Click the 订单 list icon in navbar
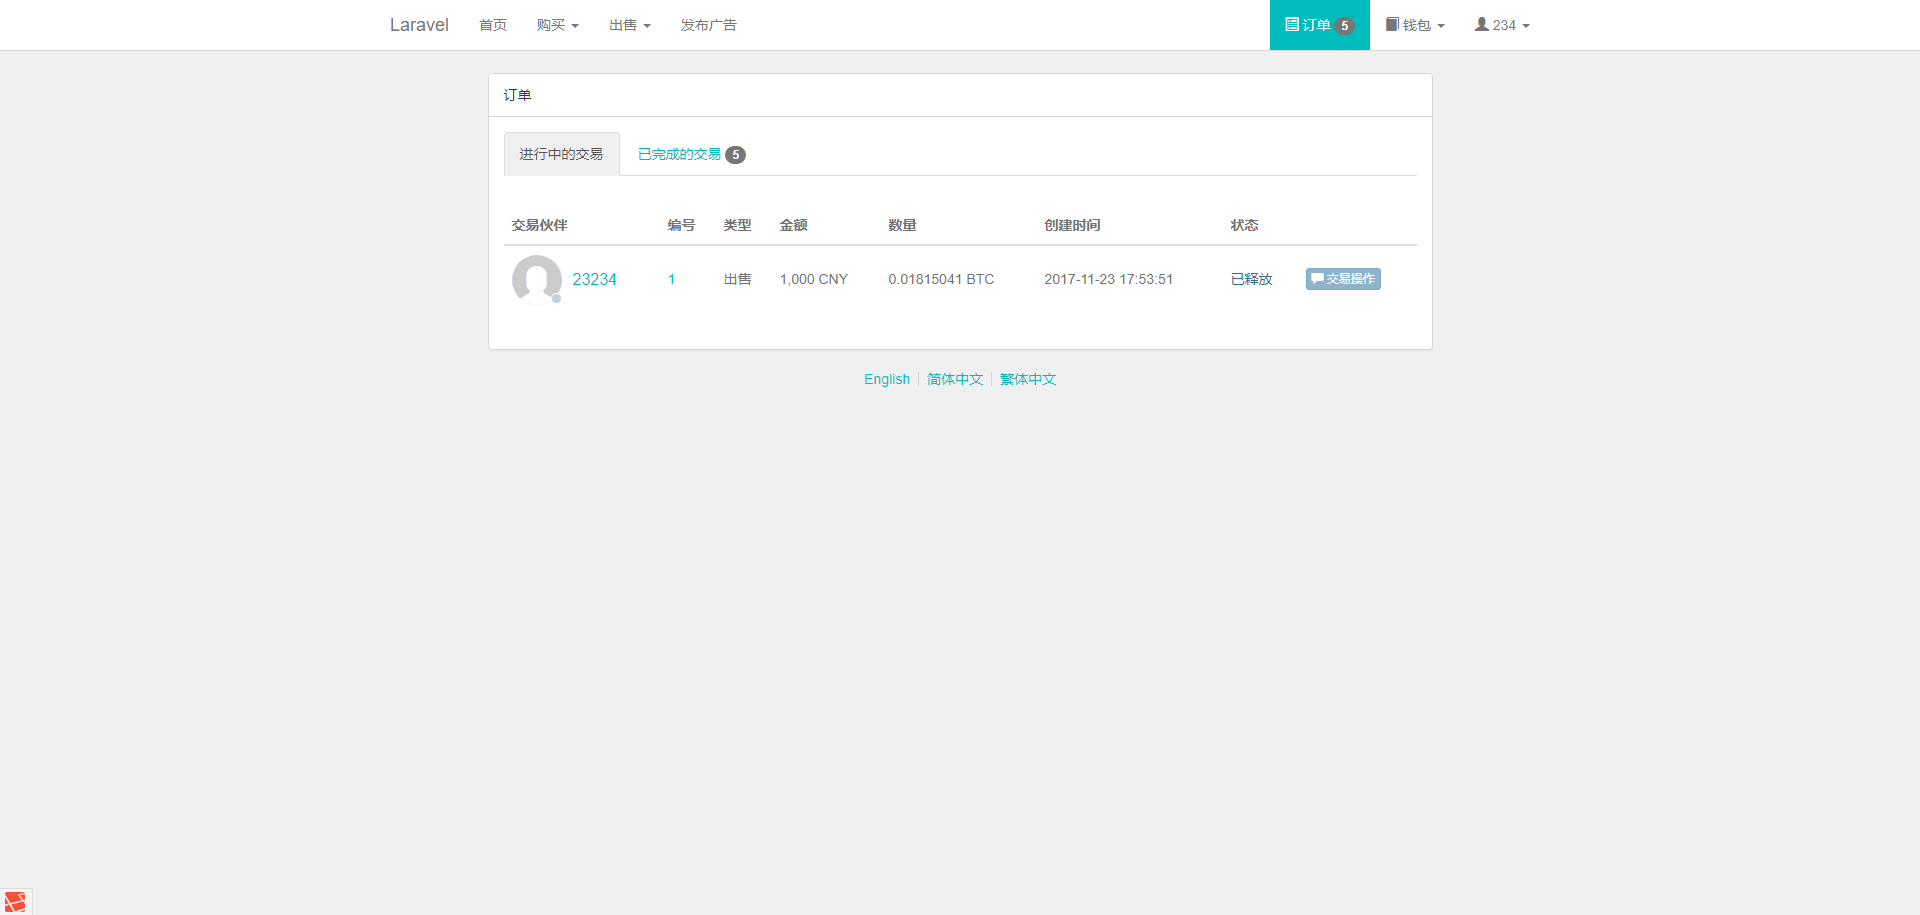Image resolution: width=1920 pixels, height=915 pixels. coord(1292,25)
